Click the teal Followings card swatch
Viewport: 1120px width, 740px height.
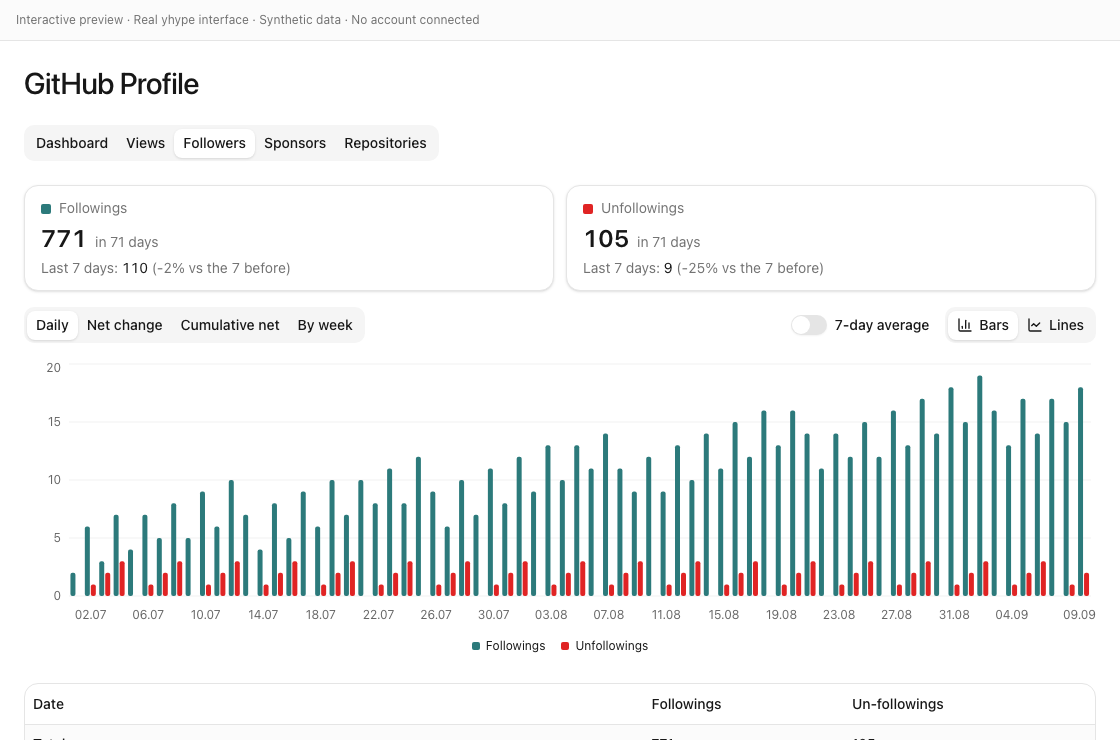pyautogui.click(x=46, y=209)
